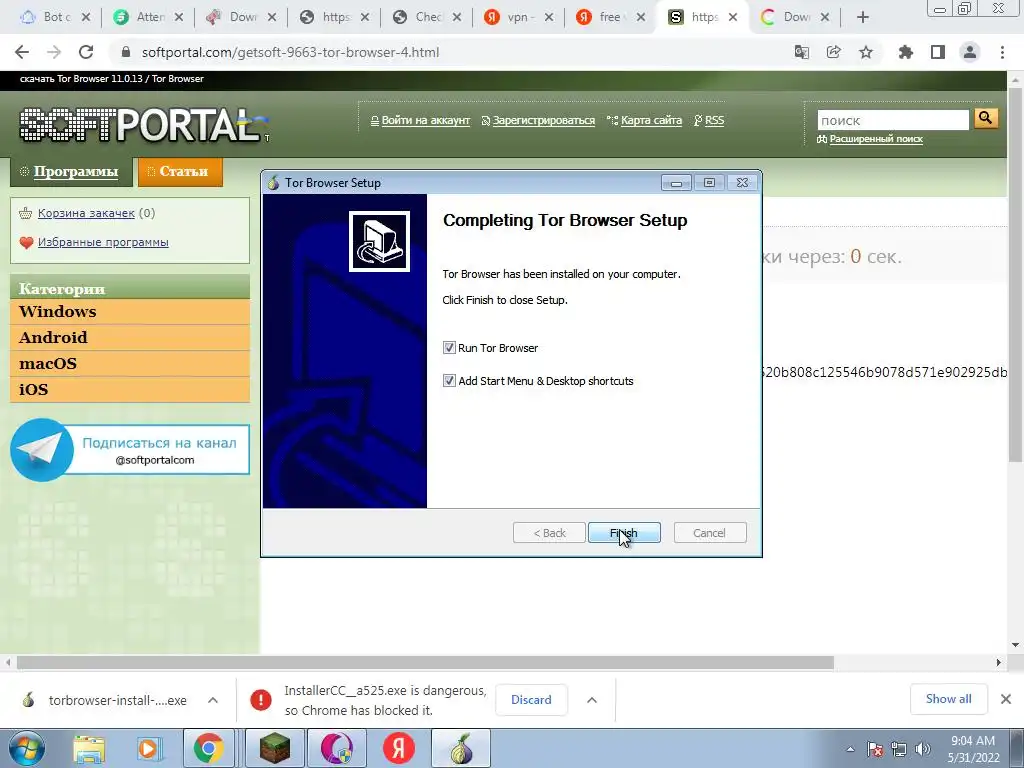Screen dimensions: 1024x768
Task: Open Minecraft block taskbar icon
Action: click(x=274, y=748)
